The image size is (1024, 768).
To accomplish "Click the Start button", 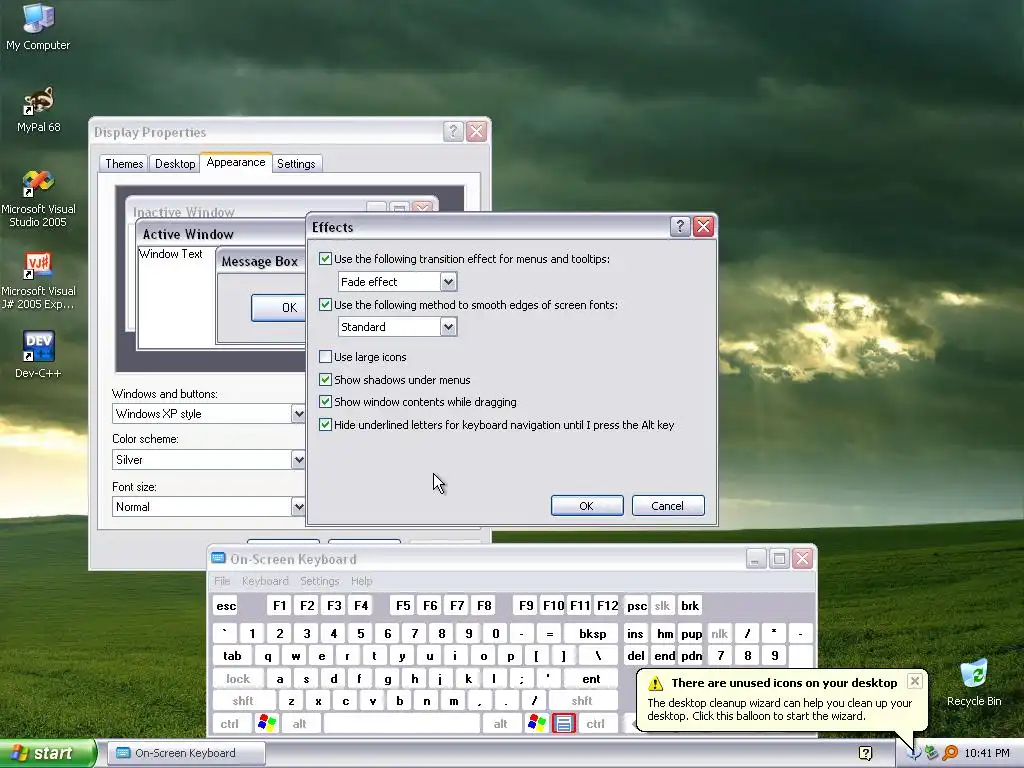I will (x=48, y=753).
